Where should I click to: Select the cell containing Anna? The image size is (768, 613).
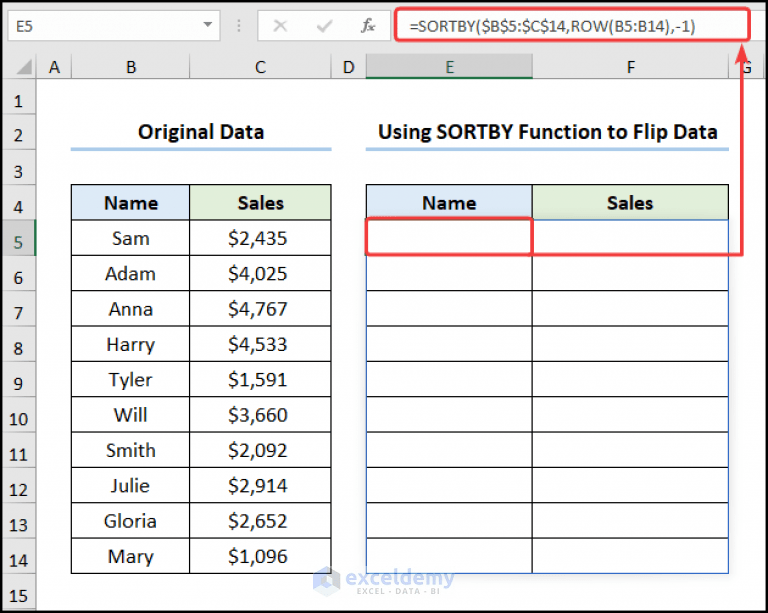pos(131,309)
